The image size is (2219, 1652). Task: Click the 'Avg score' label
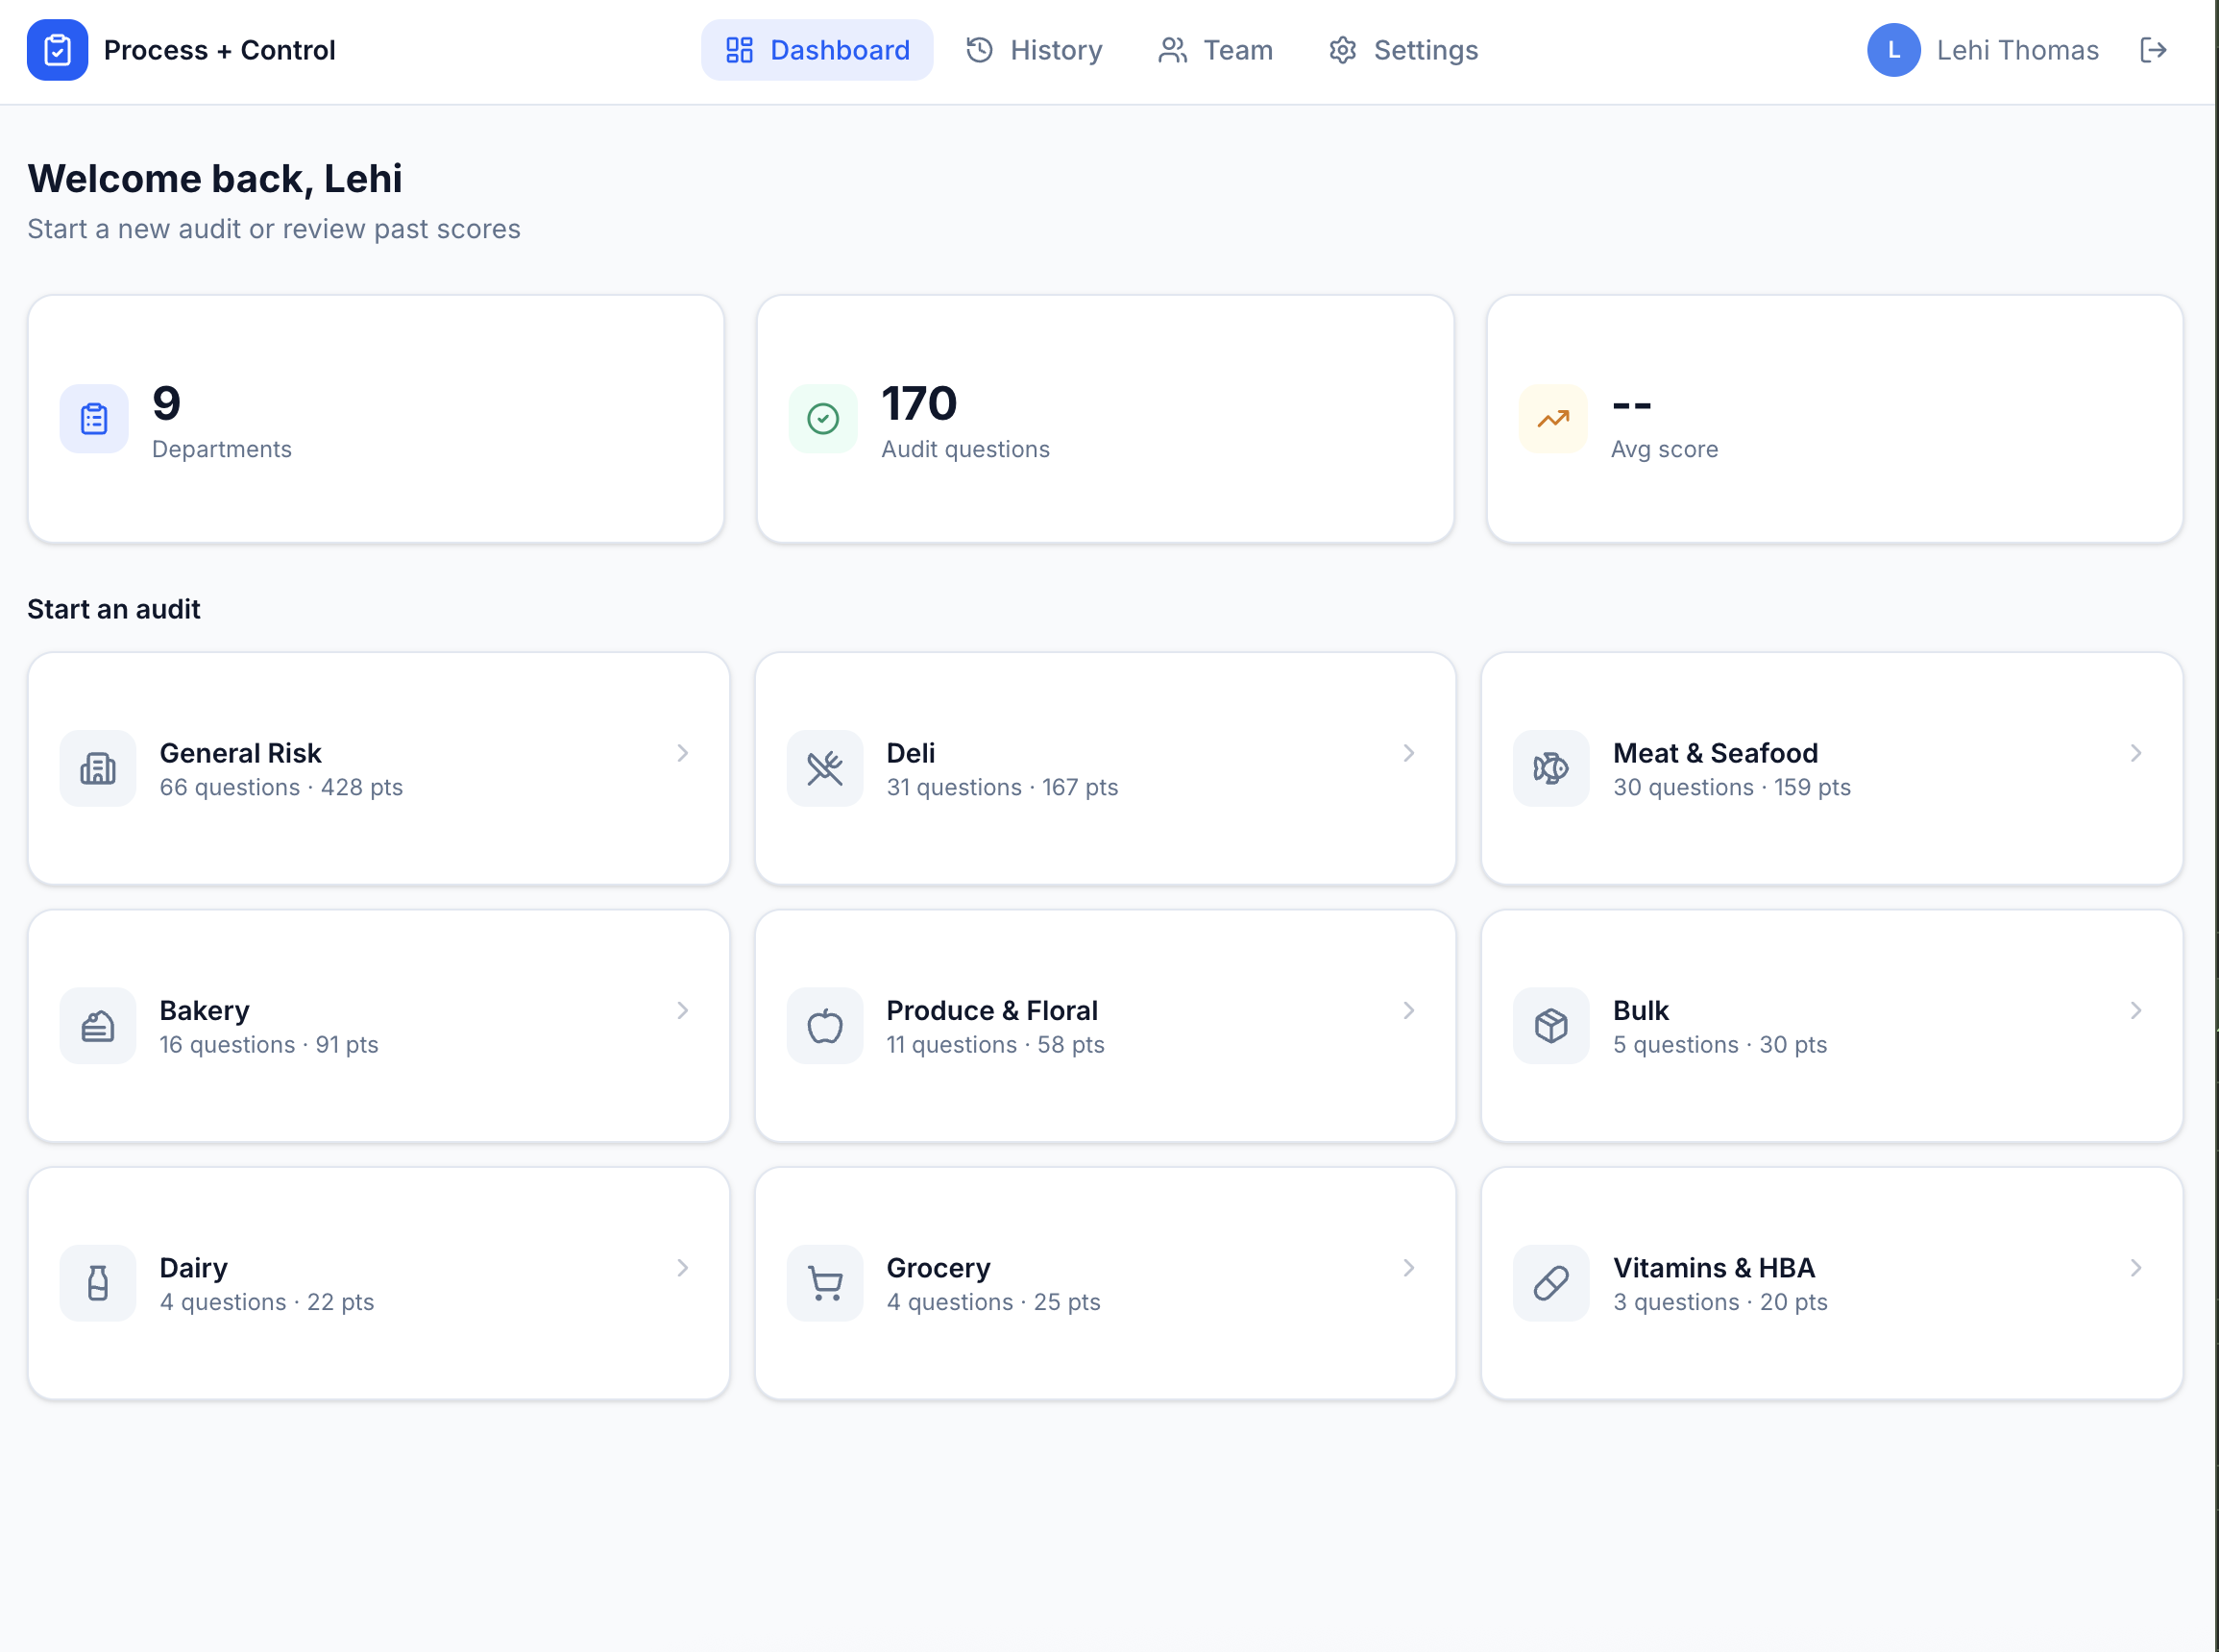click(1664, 449)
